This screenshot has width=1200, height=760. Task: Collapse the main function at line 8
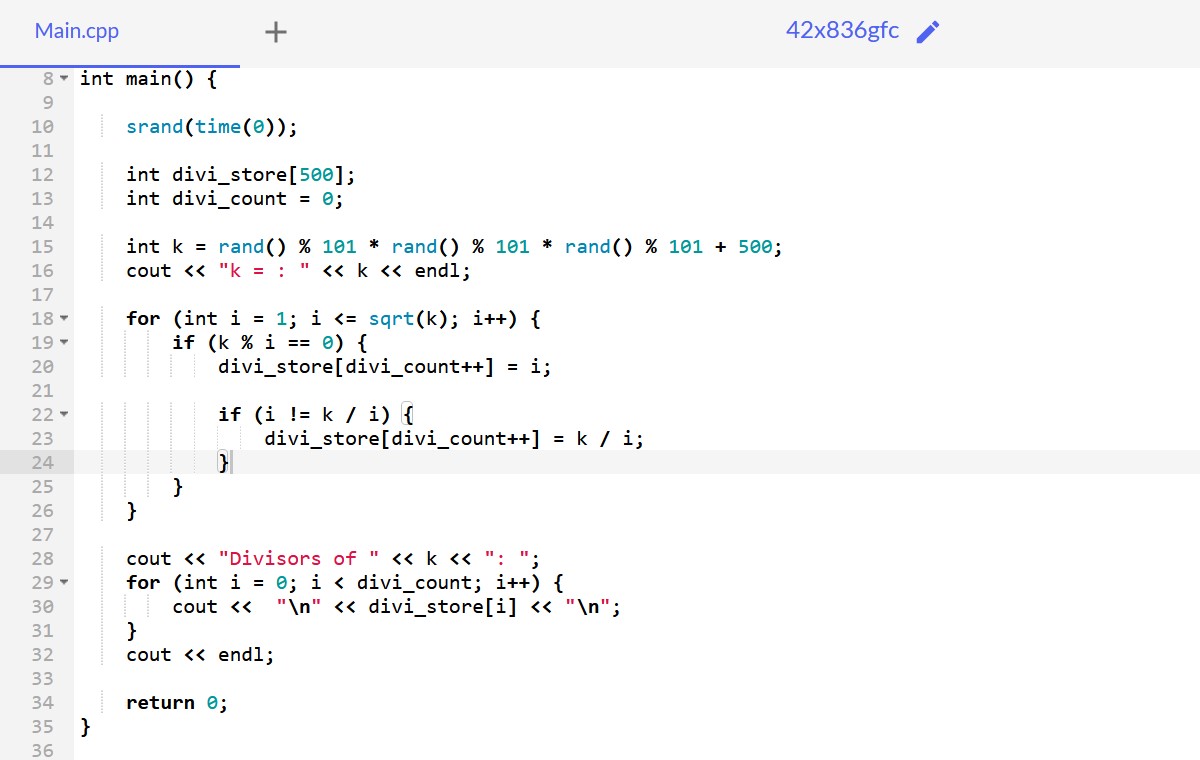tap(65, 79)
